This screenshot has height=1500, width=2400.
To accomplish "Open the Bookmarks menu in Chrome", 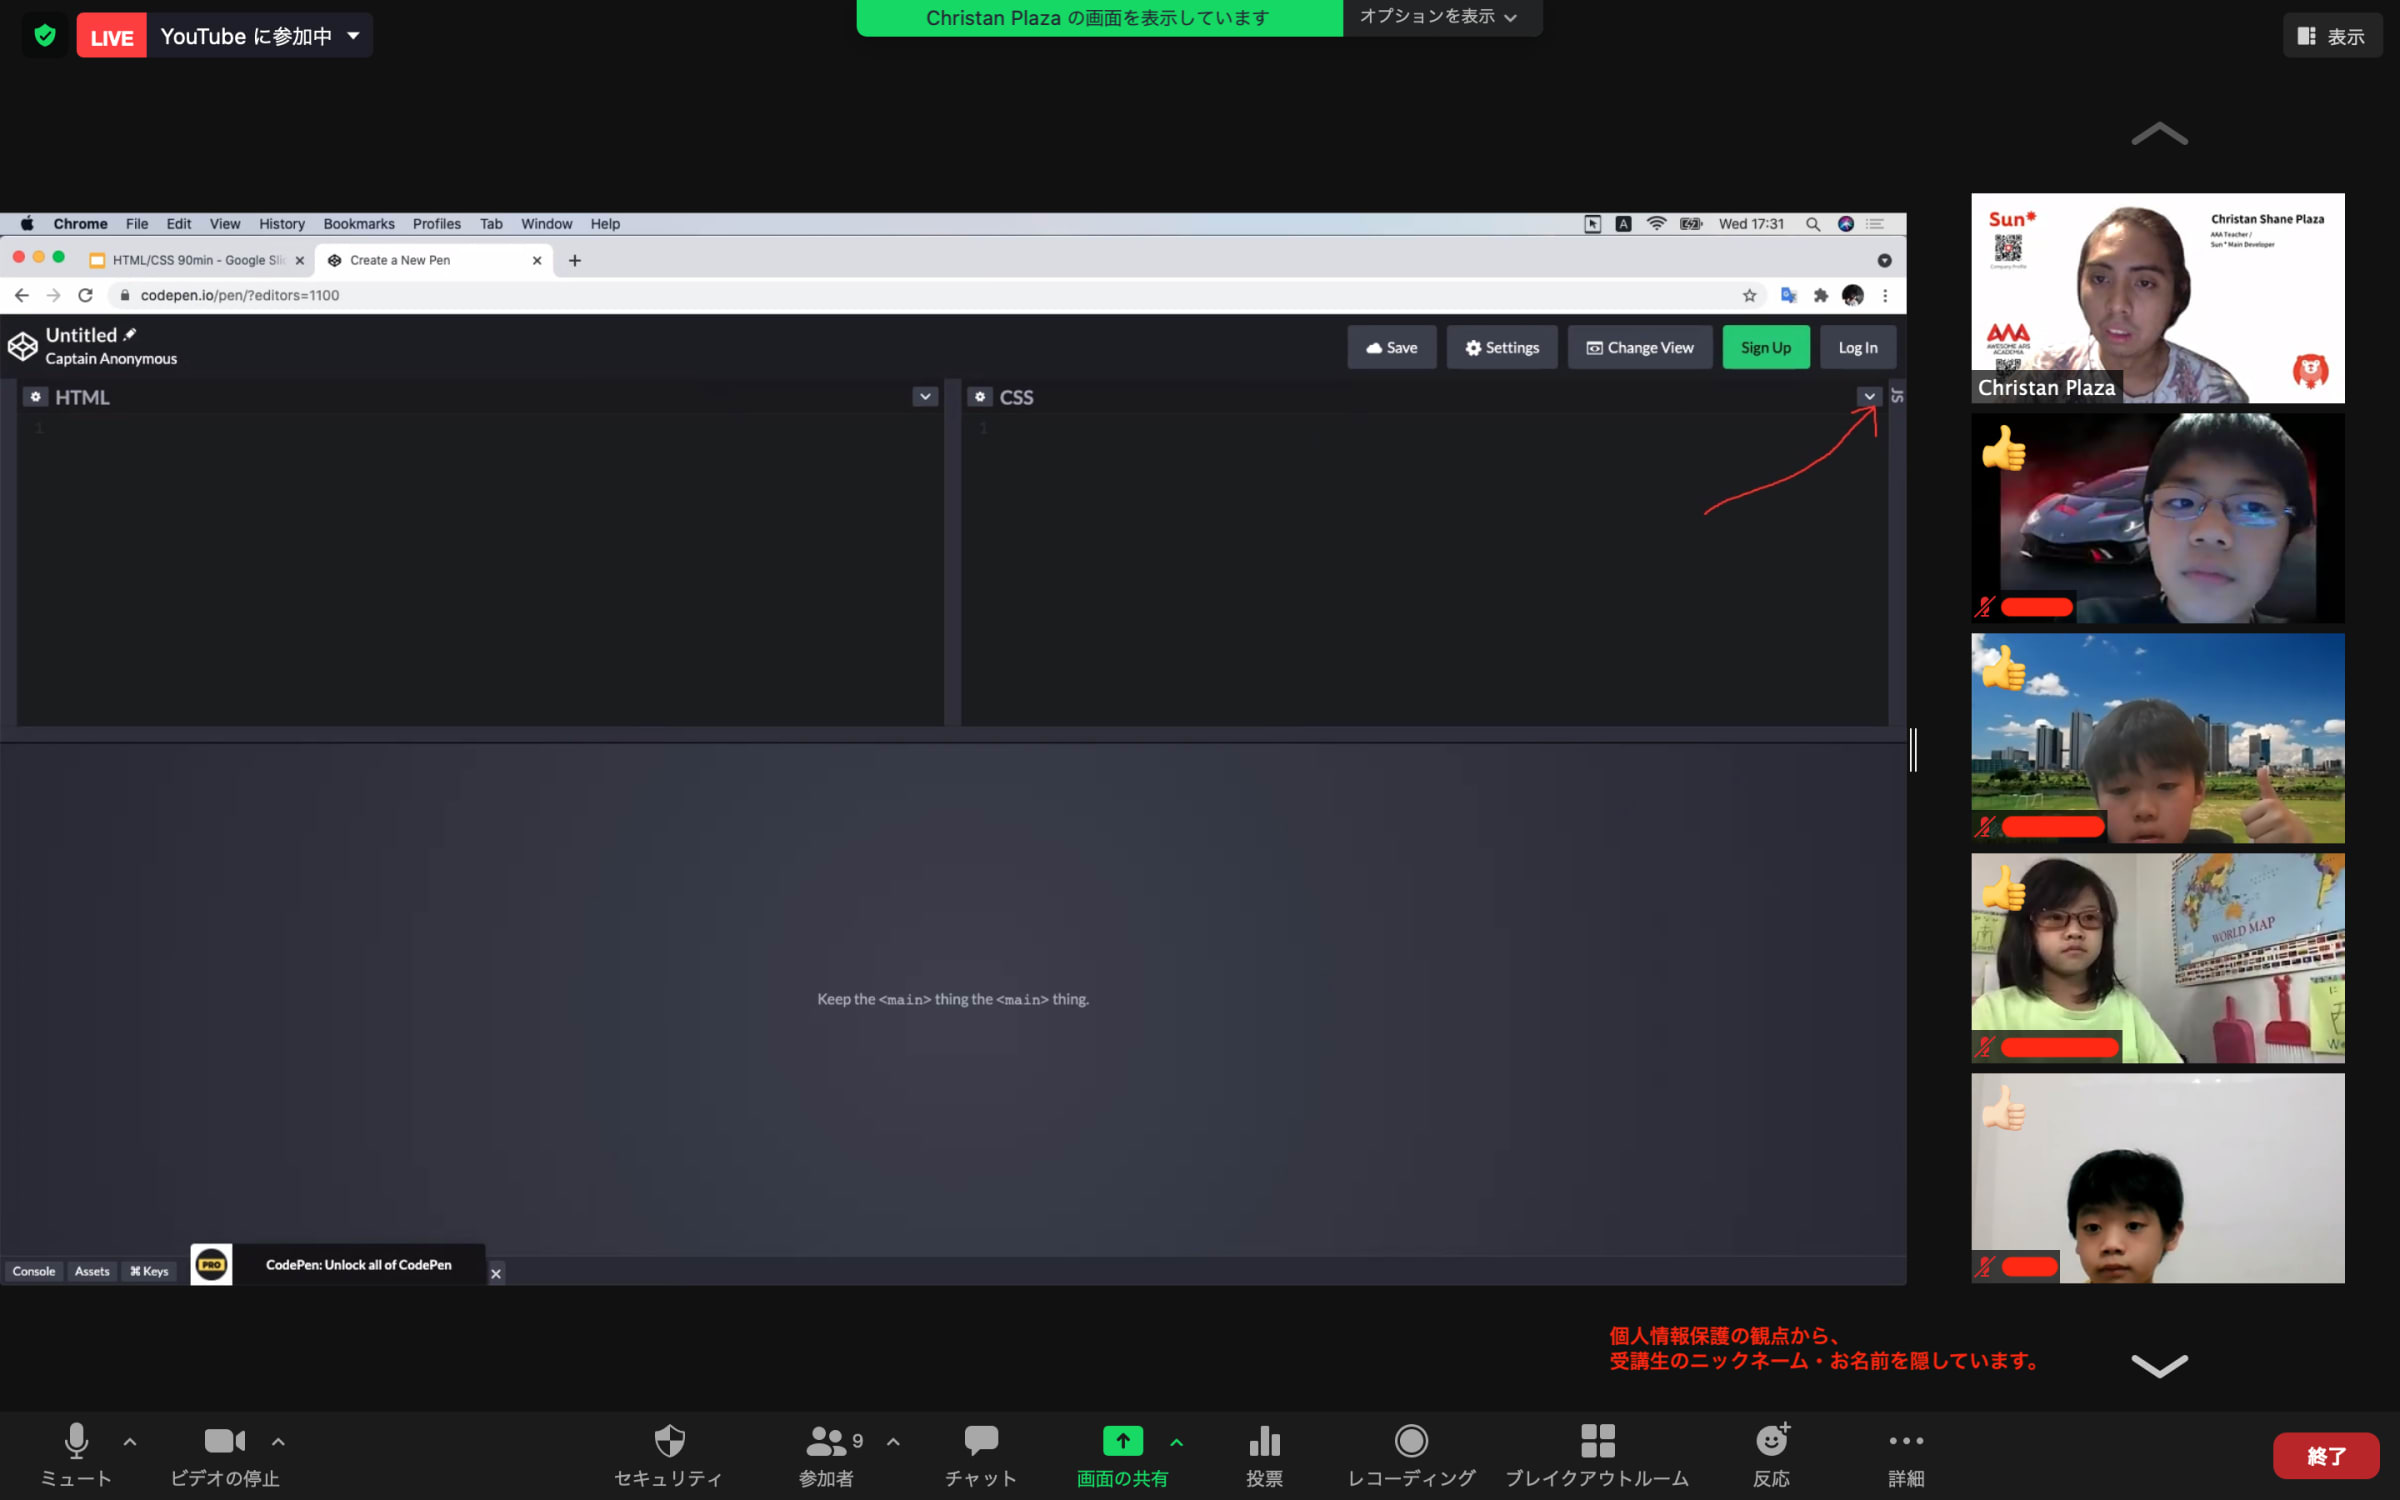I will coord(358,224).
